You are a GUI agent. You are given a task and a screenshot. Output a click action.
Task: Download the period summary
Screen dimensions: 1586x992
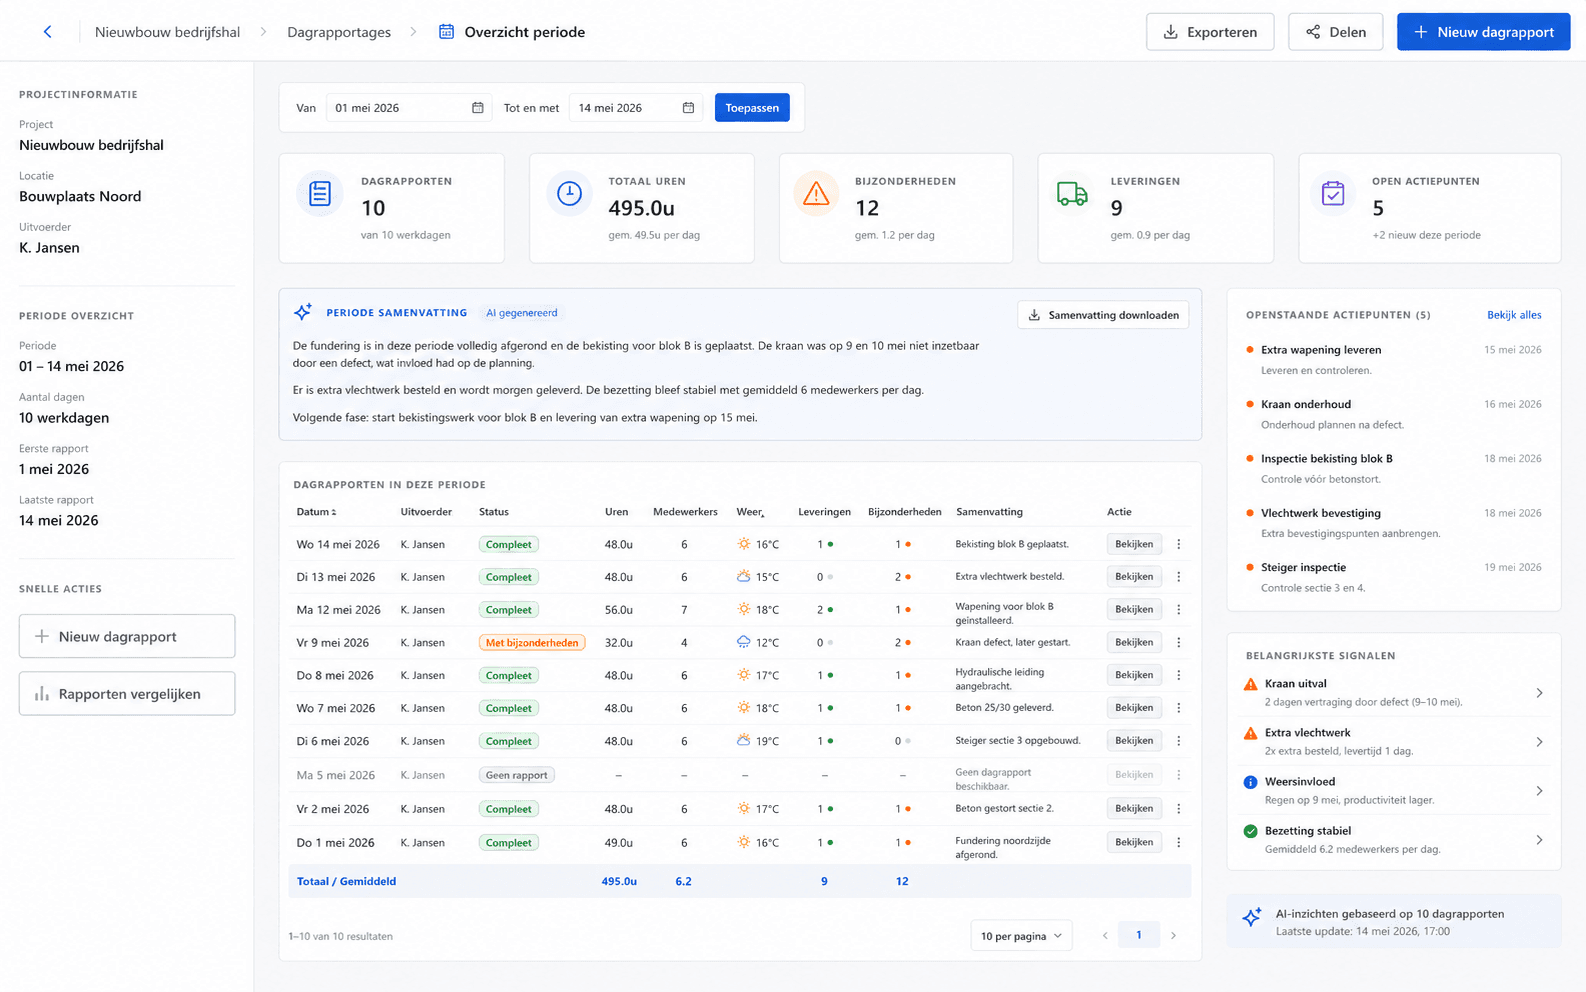click(1103, 315)
